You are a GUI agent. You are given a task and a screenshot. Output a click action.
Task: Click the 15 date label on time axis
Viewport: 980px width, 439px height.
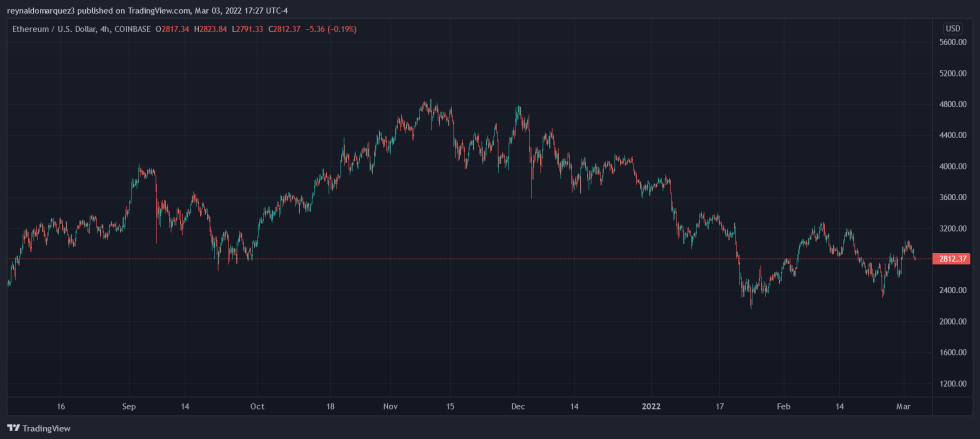point(450,406)
